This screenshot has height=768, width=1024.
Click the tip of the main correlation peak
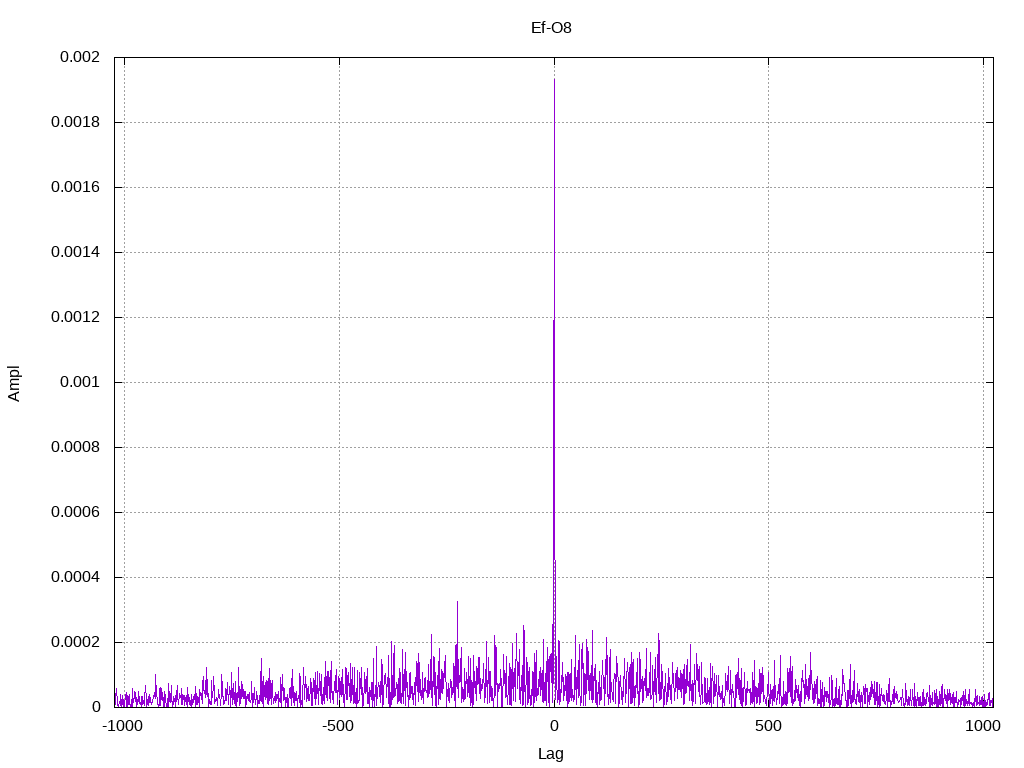(554, 80)
